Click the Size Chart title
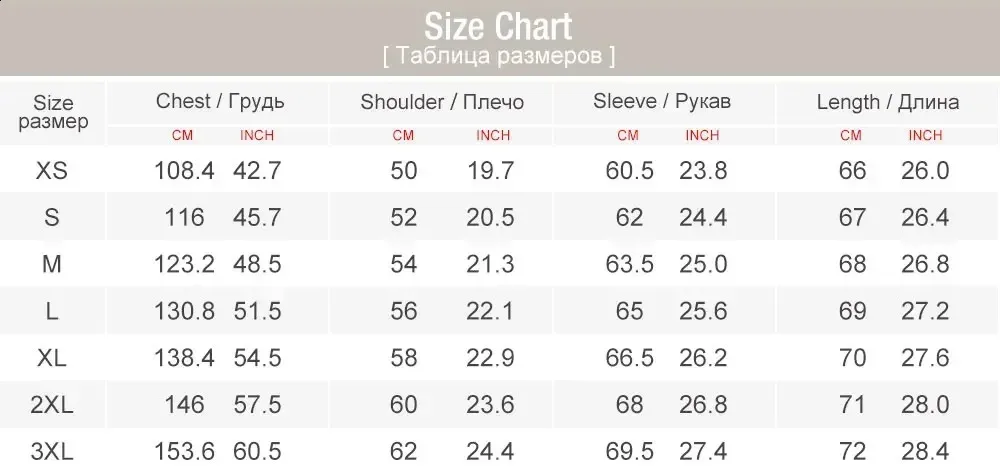This screenshot has width=1000, height=475. click(499, 24)
